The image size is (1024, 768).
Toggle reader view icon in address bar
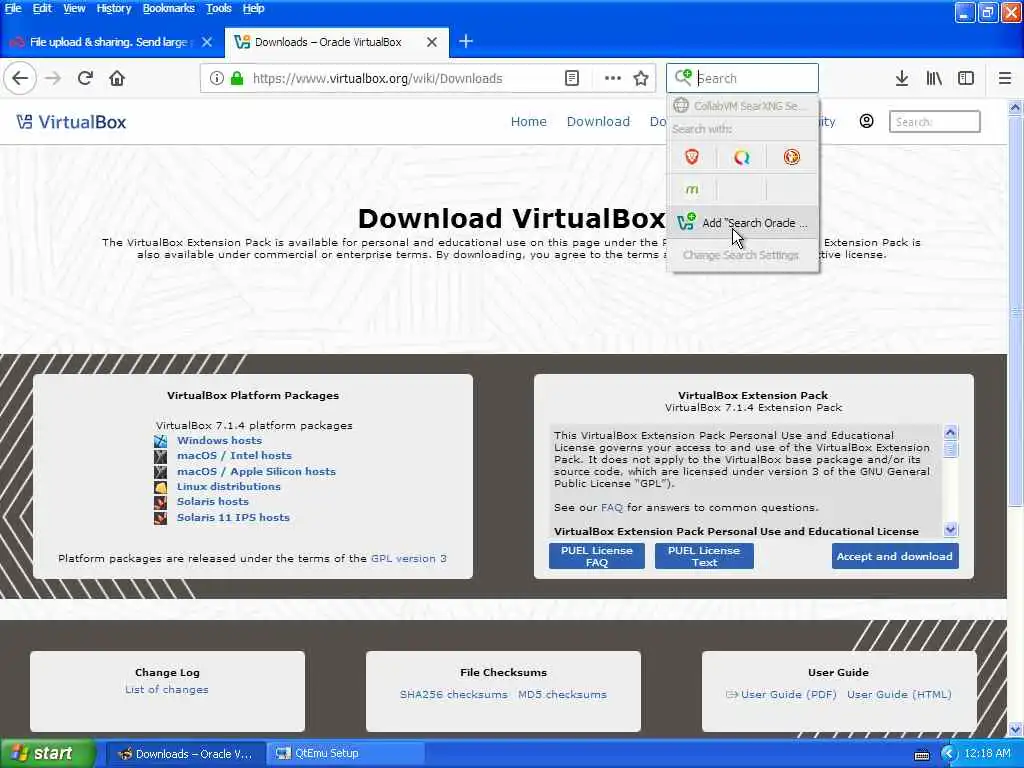[571, 78]
